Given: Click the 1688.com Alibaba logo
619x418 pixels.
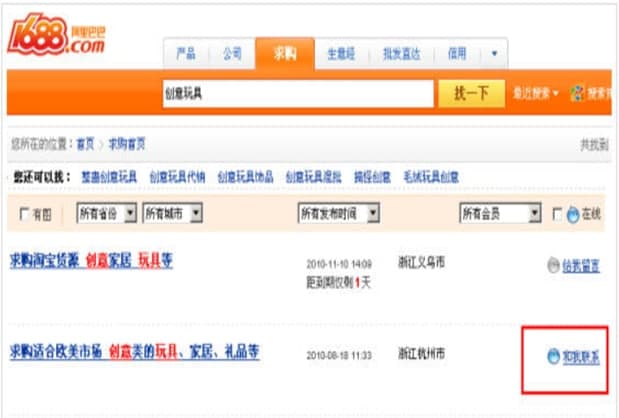Looking at the screenshot, I should 57,35.
